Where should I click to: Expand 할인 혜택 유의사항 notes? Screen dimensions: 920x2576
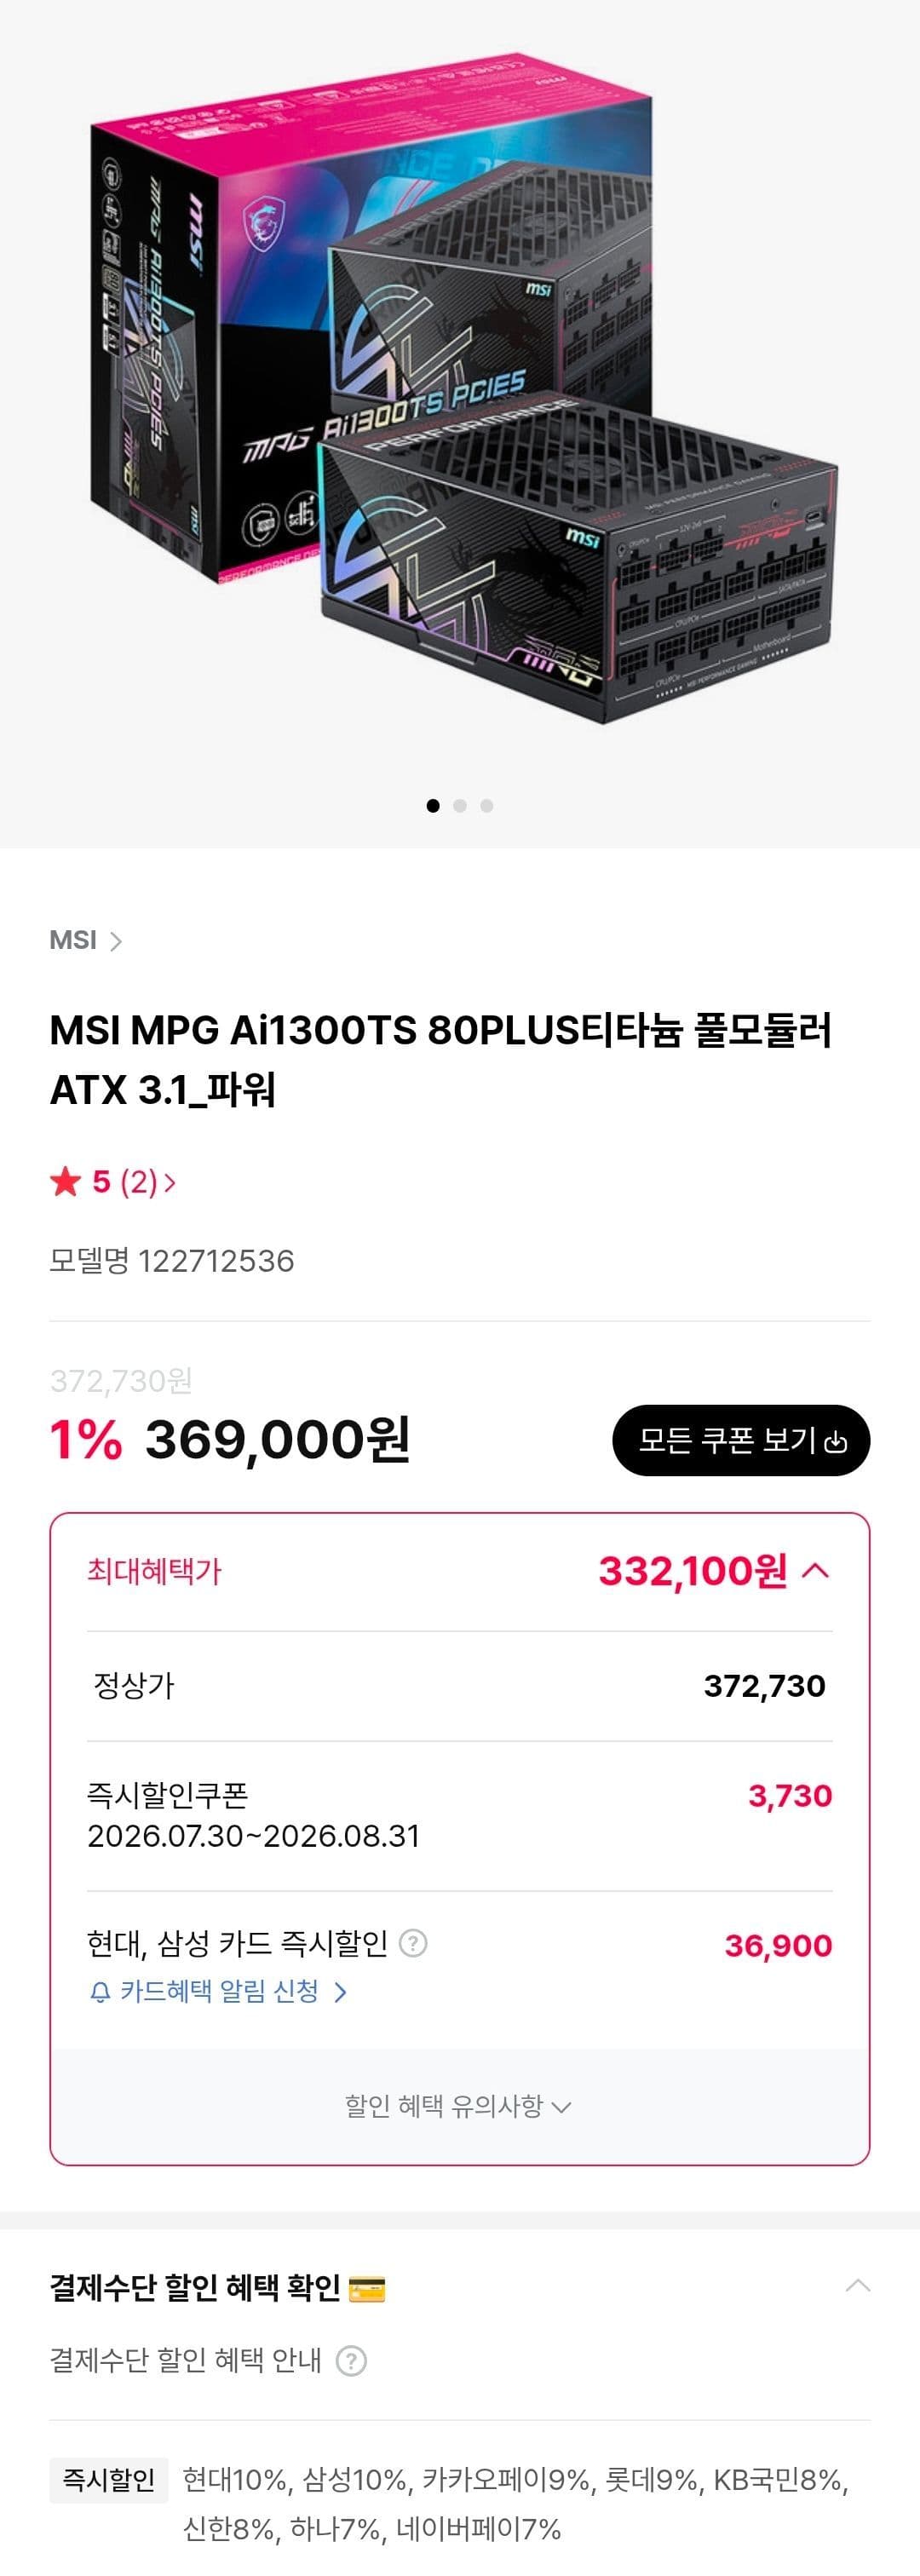[x=458, y=2106]
